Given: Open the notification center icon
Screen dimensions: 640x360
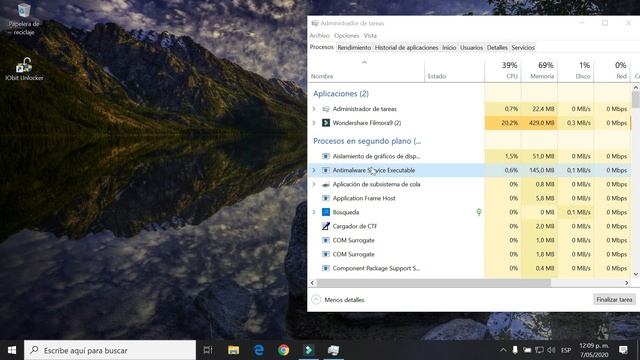Looking at the screenshot, I should [x=623, y=350].
